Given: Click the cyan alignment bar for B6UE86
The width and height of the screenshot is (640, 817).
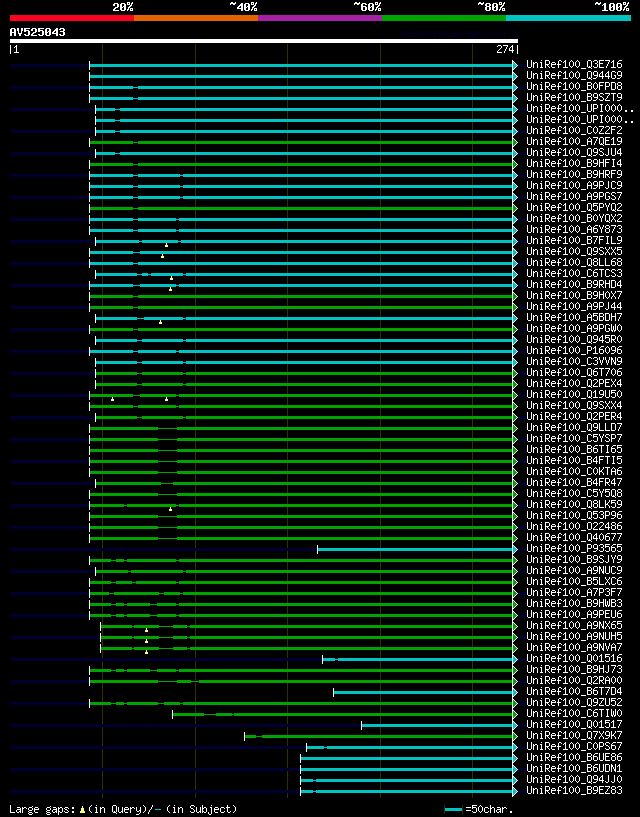Looking at the screenshot, I should pos(407,758).
